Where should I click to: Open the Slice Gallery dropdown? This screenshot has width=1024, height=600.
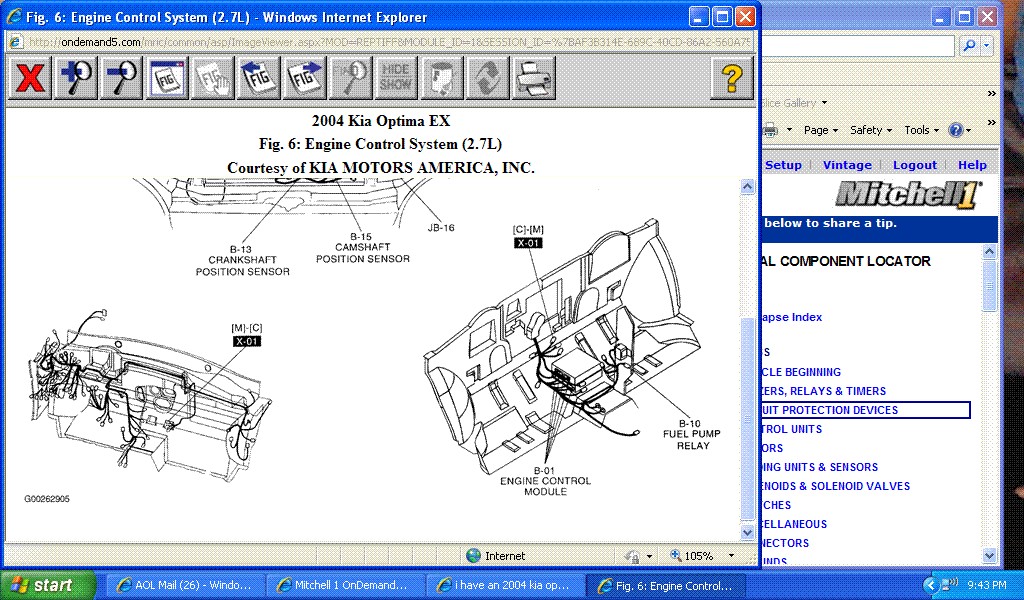point(824,103)
